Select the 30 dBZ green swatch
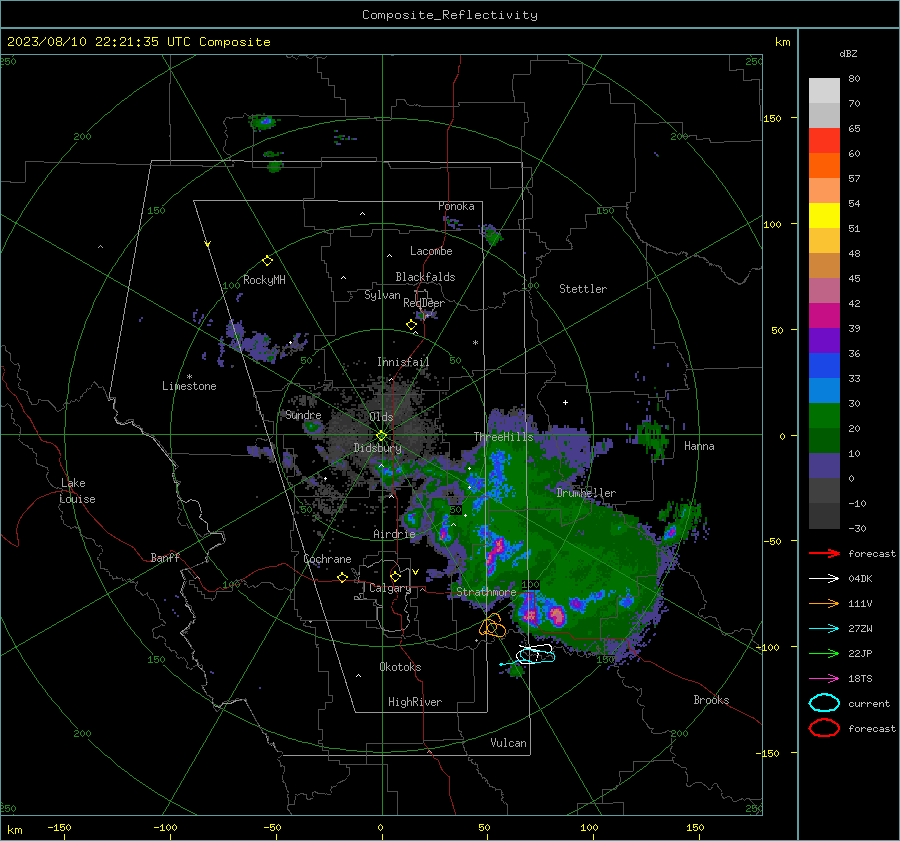 point(824,415)
